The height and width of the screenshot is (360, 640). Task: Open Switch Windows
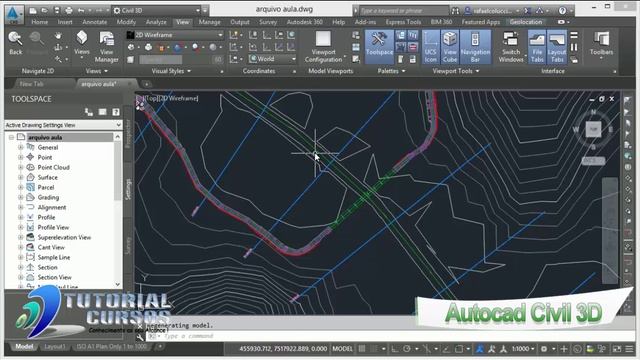click(x=511, y=47)
